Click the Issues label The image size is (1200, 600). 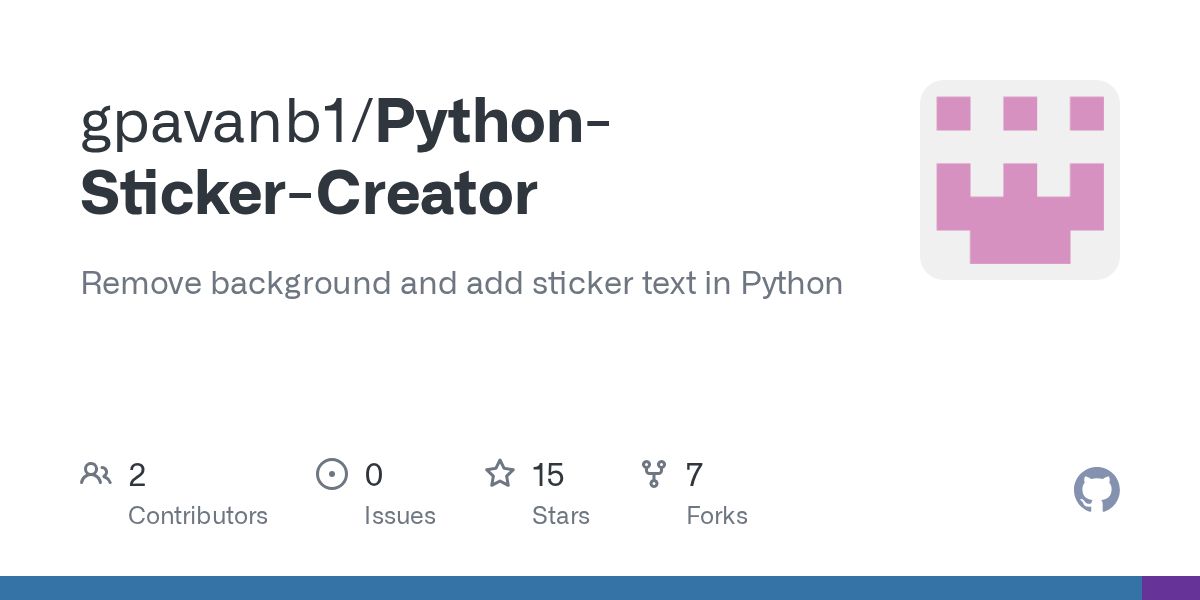point(400,516)
